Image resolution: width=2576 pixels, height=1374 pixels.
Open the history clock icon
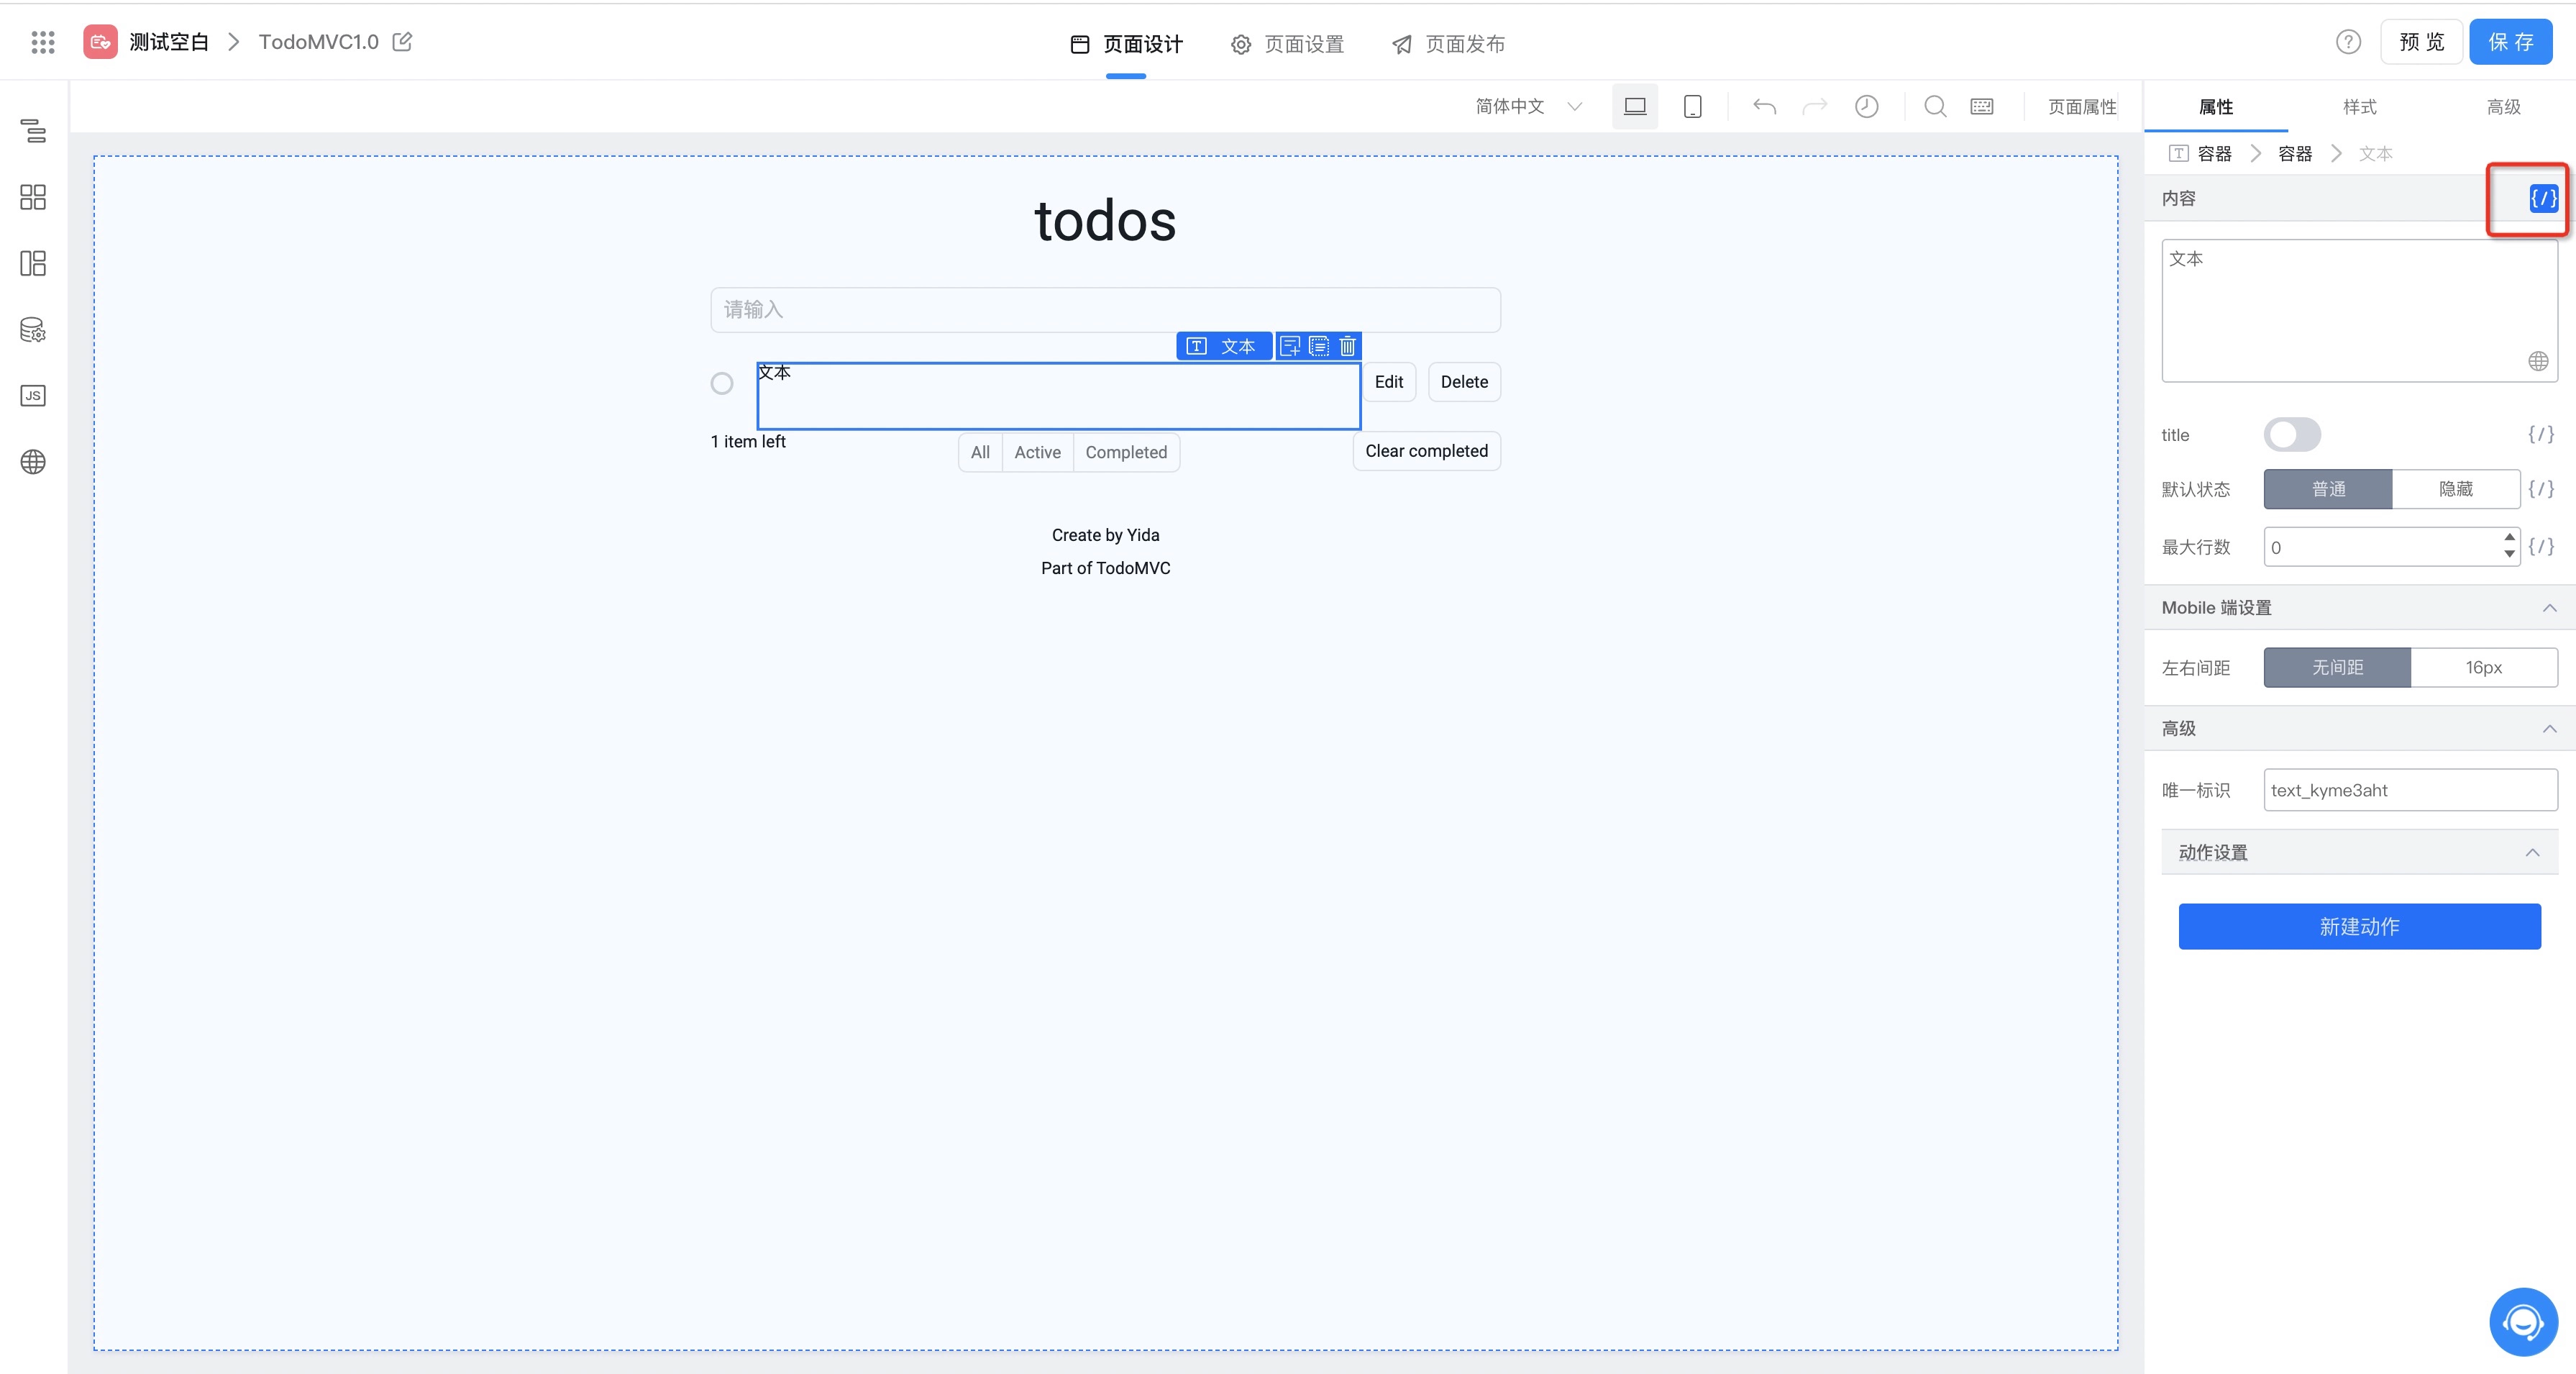click(1866, 107)
